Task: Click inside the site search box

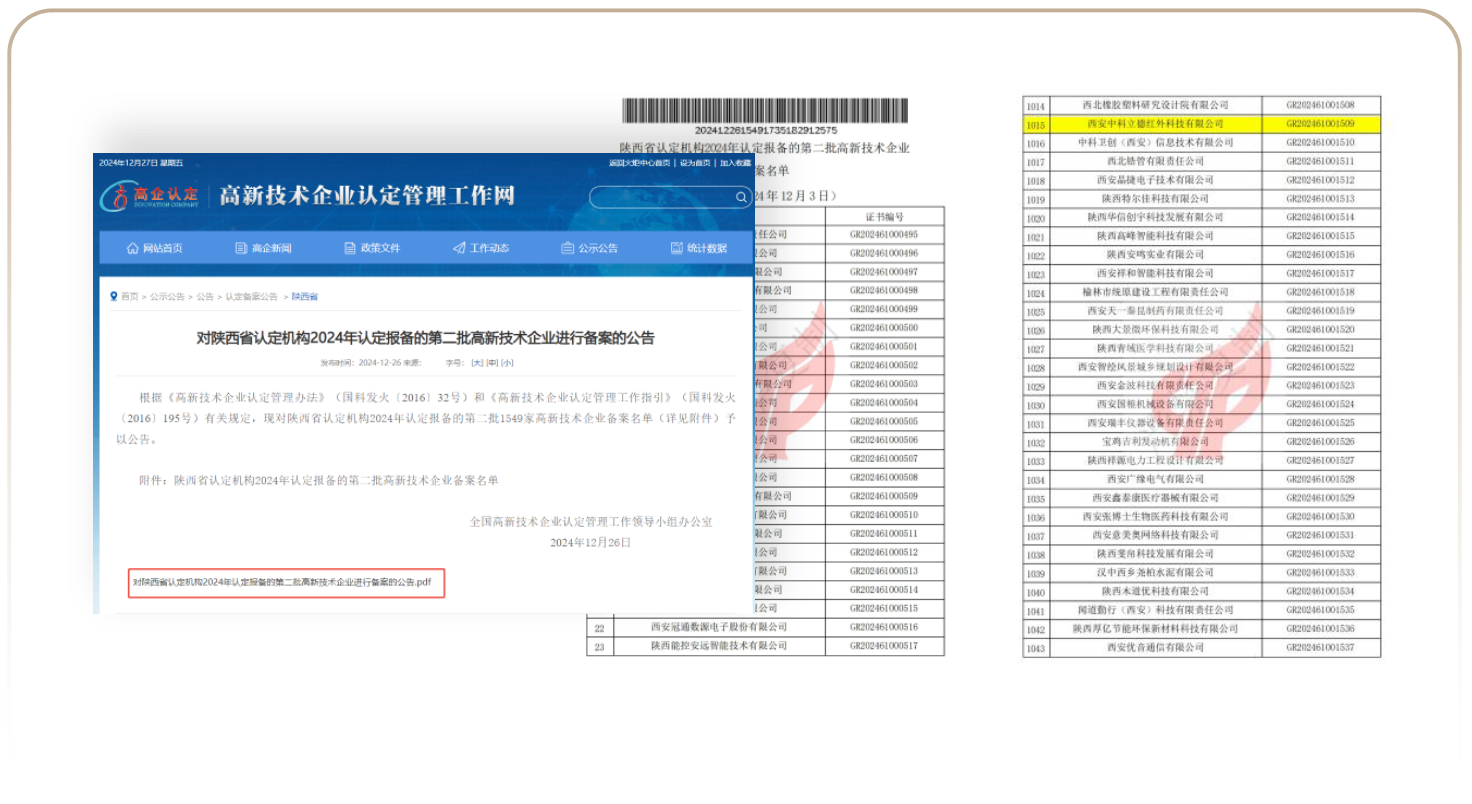Action: (662, 197)
